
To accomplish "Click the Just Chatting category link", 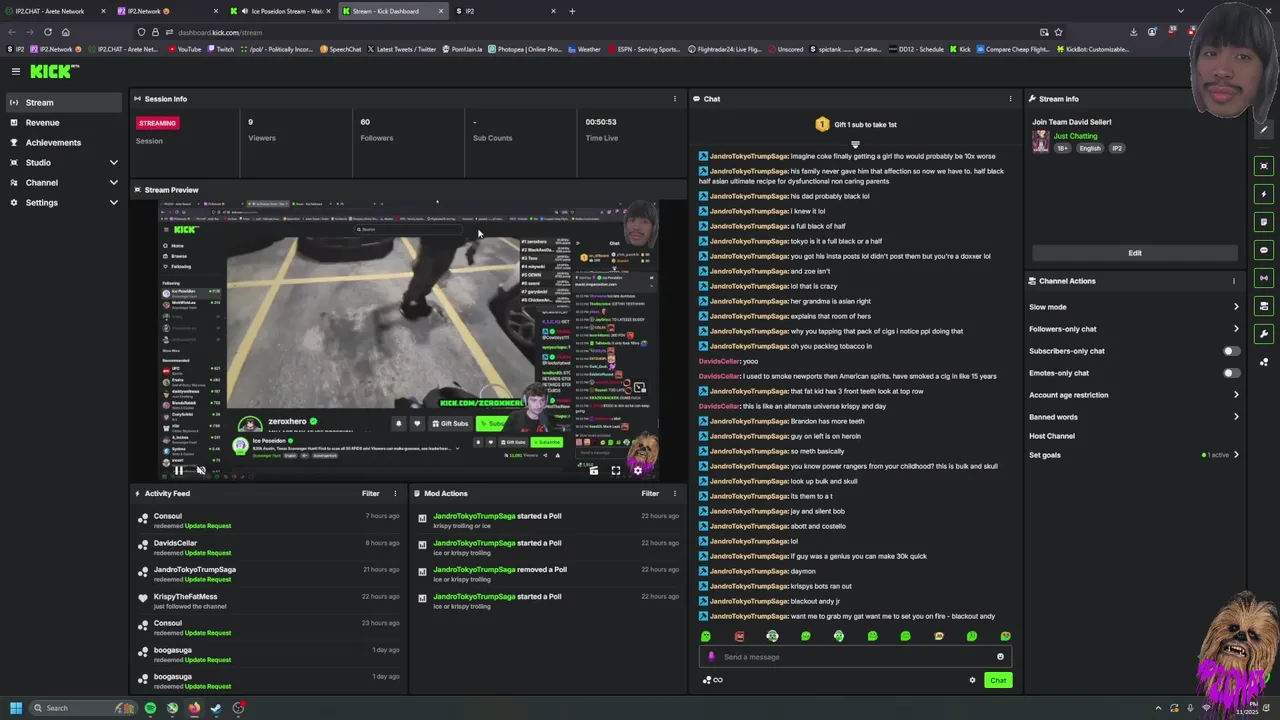I will pos(1075,136).
